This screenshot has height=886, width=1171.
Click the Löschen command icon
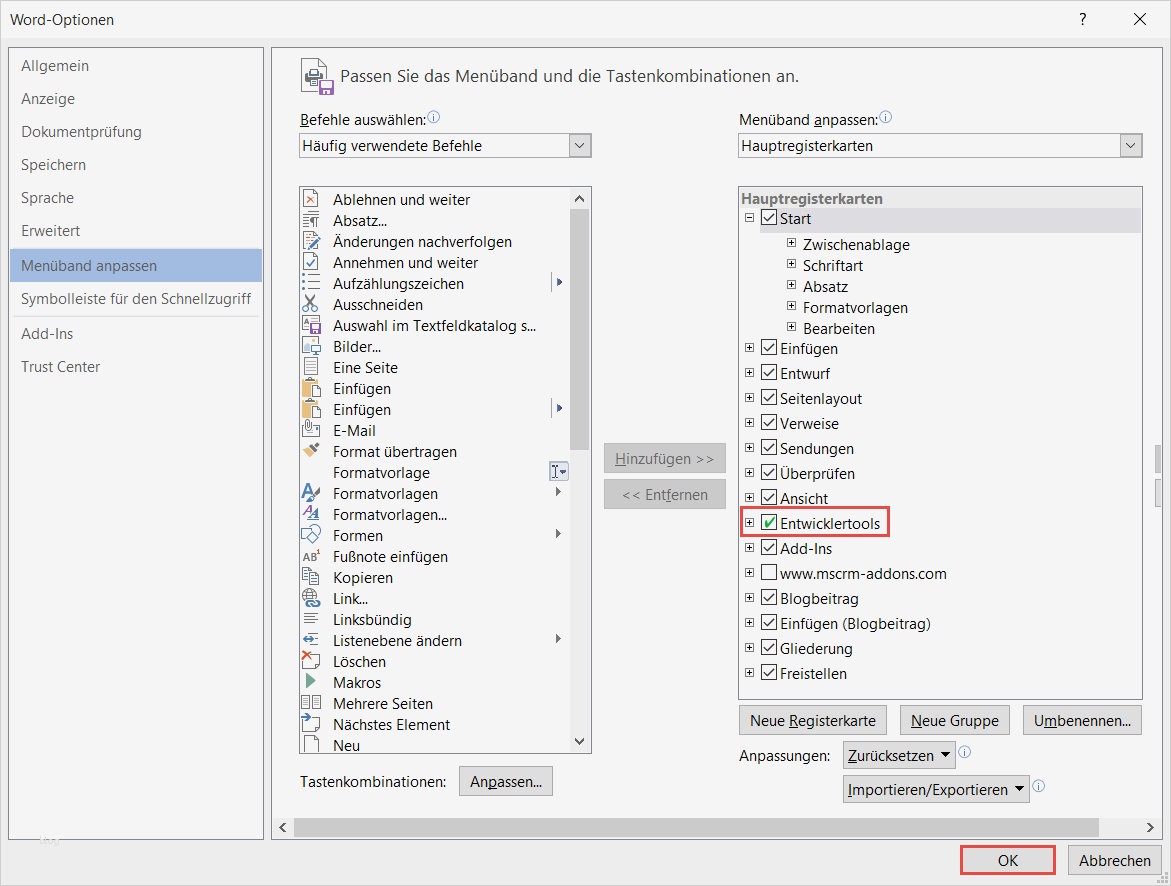click(311, 661)
